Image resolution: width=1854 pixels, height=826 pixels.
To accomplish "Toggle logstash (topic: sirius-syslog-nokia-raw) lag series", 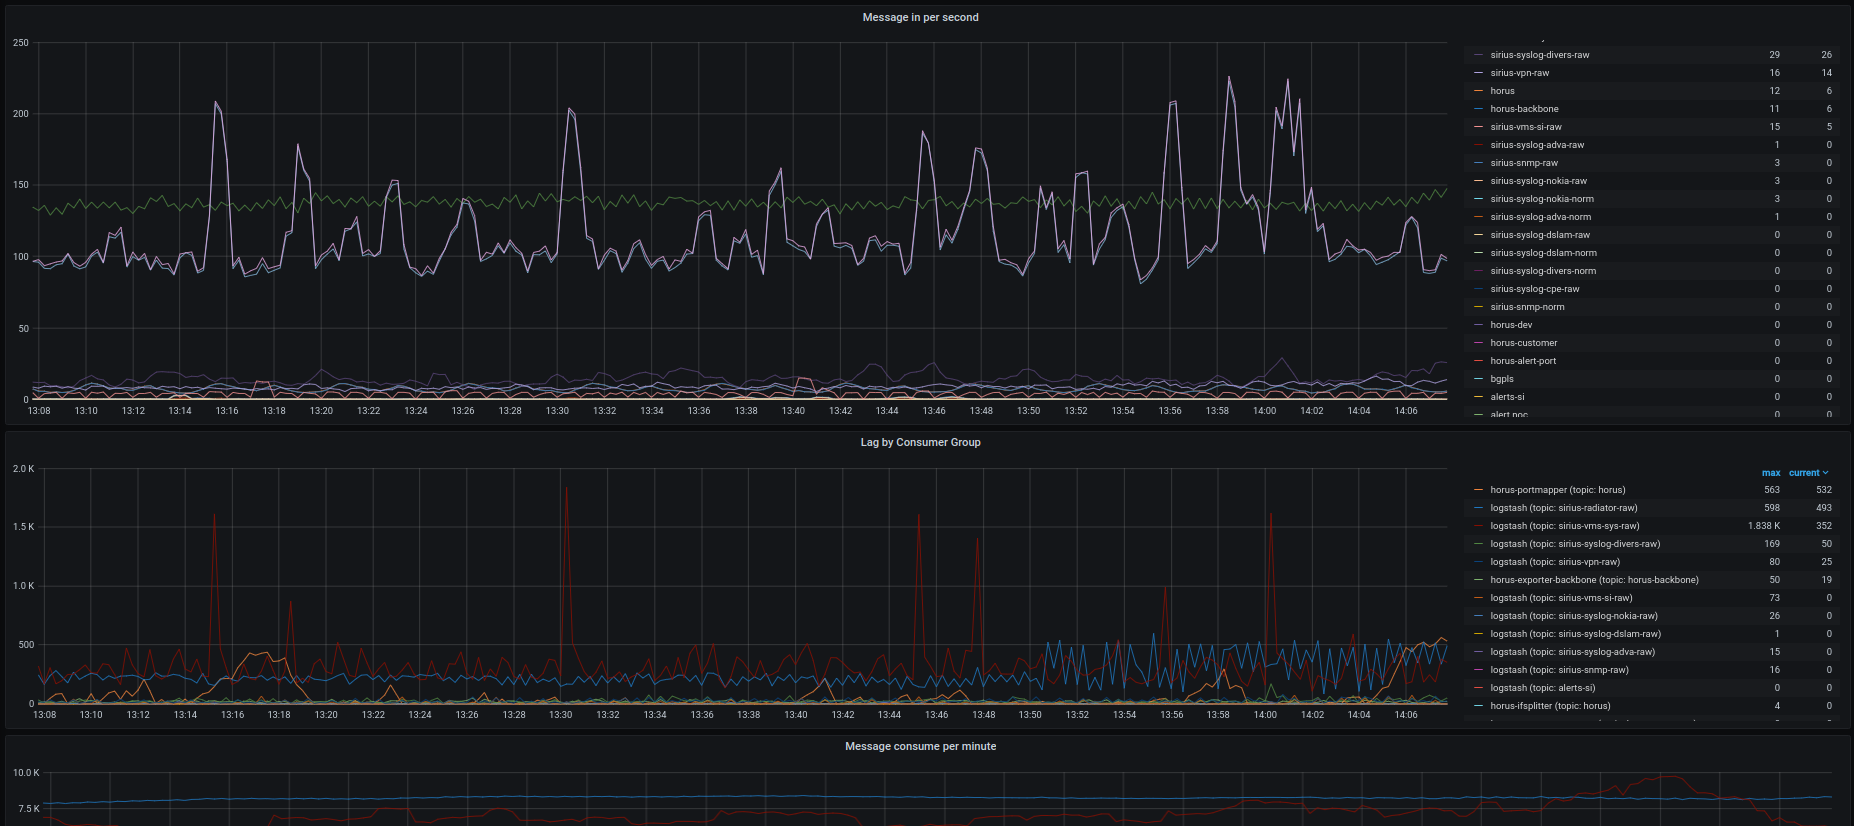I will point(1573,616).
